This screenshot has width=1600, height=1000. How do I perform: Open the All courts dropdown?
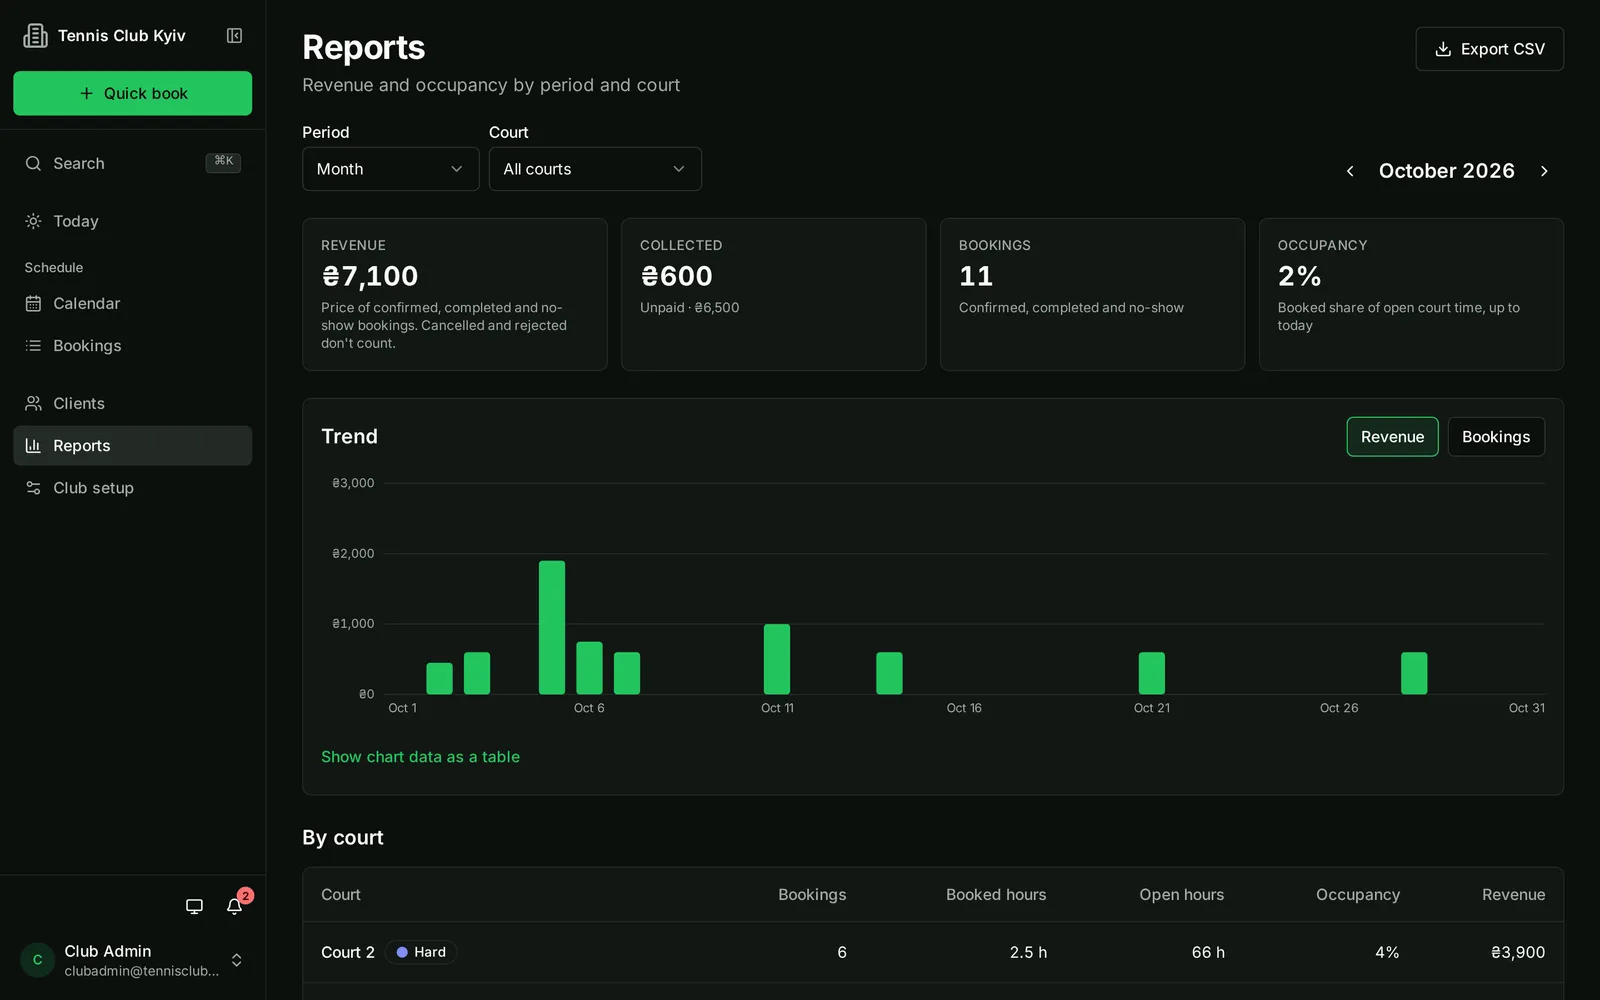tap(595, 169)
